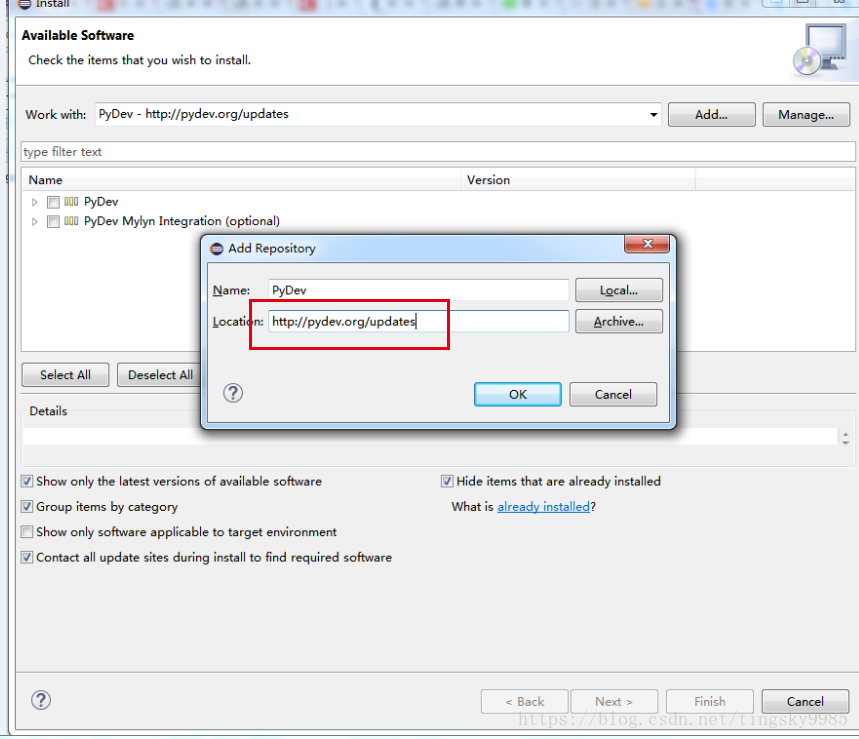
Task: Click the Add... button
Action: 711,114
